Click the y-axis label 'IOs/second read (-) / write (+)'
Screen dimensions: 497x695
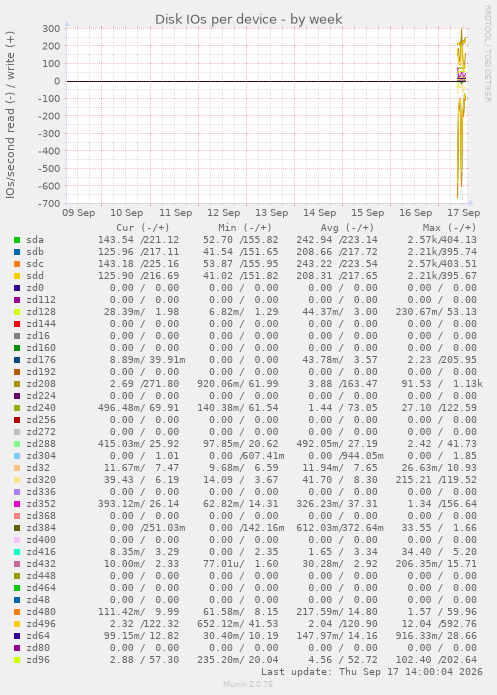(10, 115)
